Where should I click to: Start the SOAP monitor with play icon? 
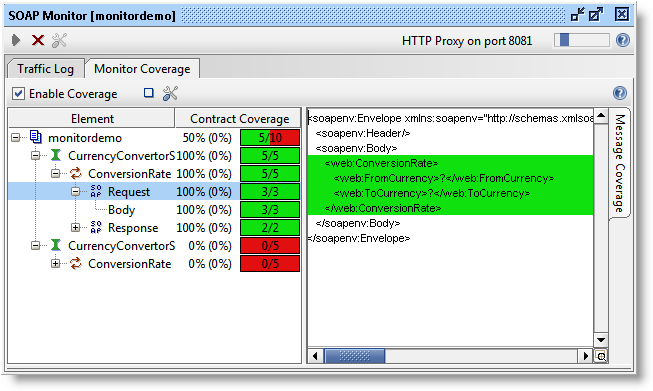pos(16,40)
